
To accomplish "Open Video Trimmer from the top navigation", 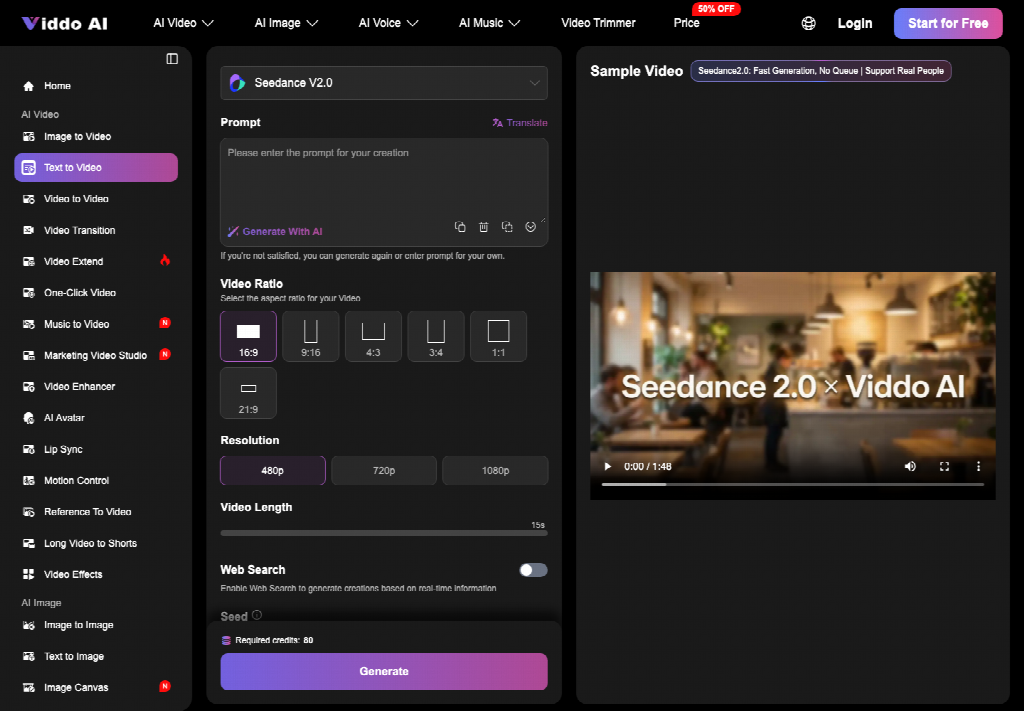I will coord(598,23).
